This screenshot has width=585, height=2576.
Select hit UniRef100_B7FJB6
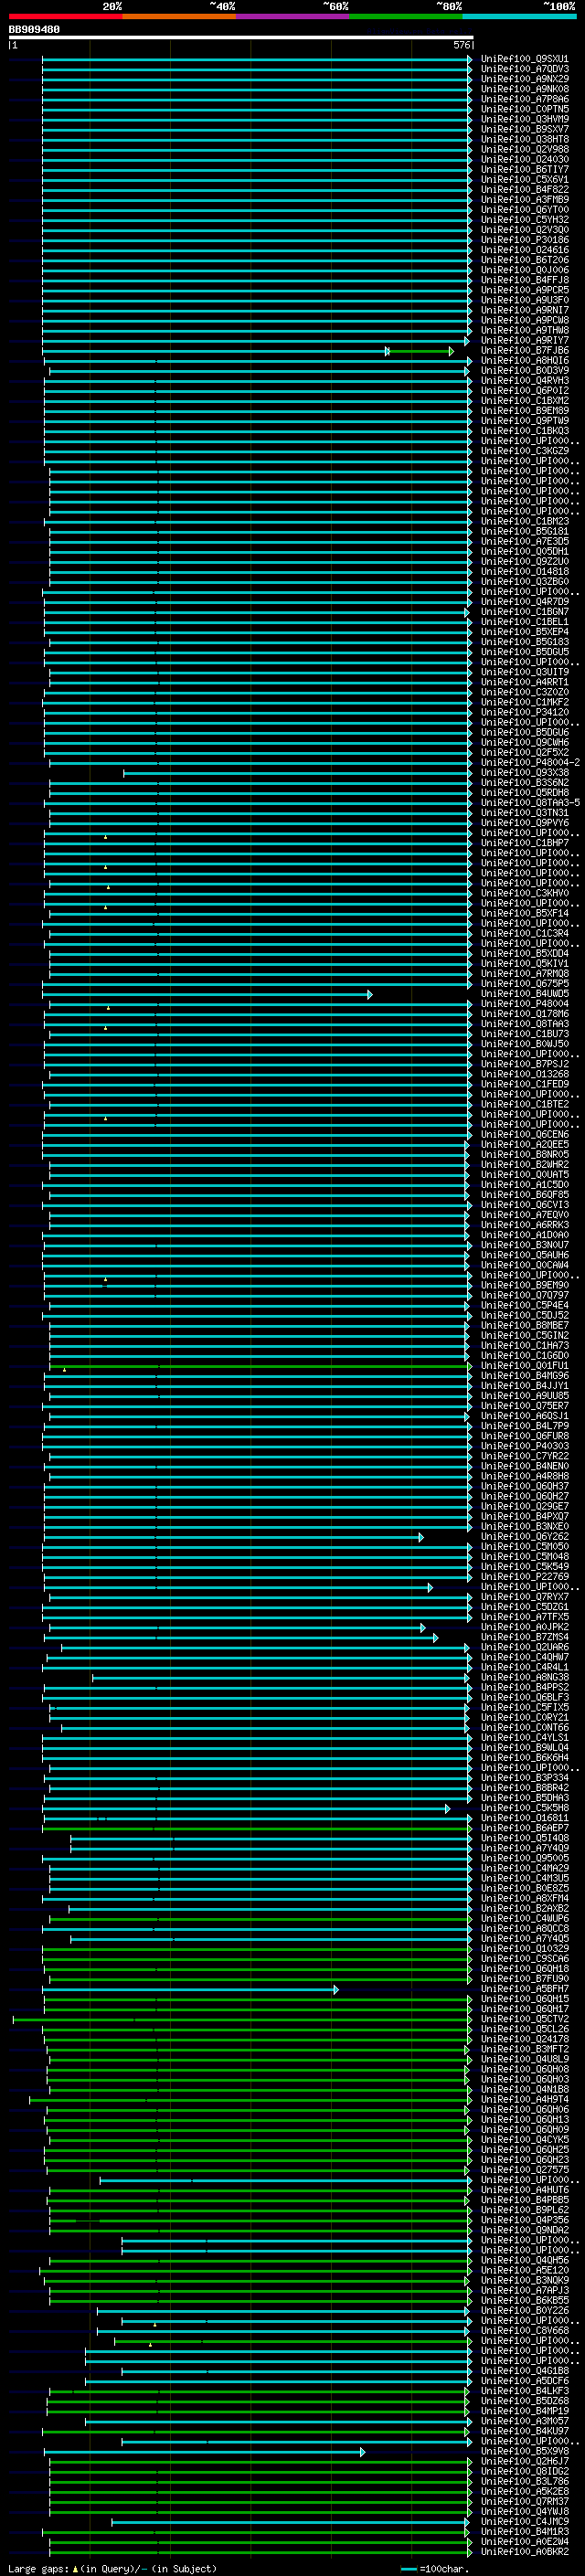coord(524,351)
